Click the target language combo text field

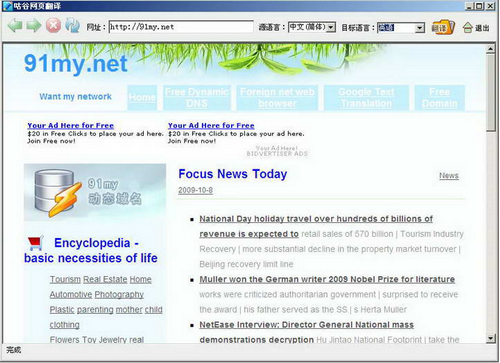click(397, 28)
